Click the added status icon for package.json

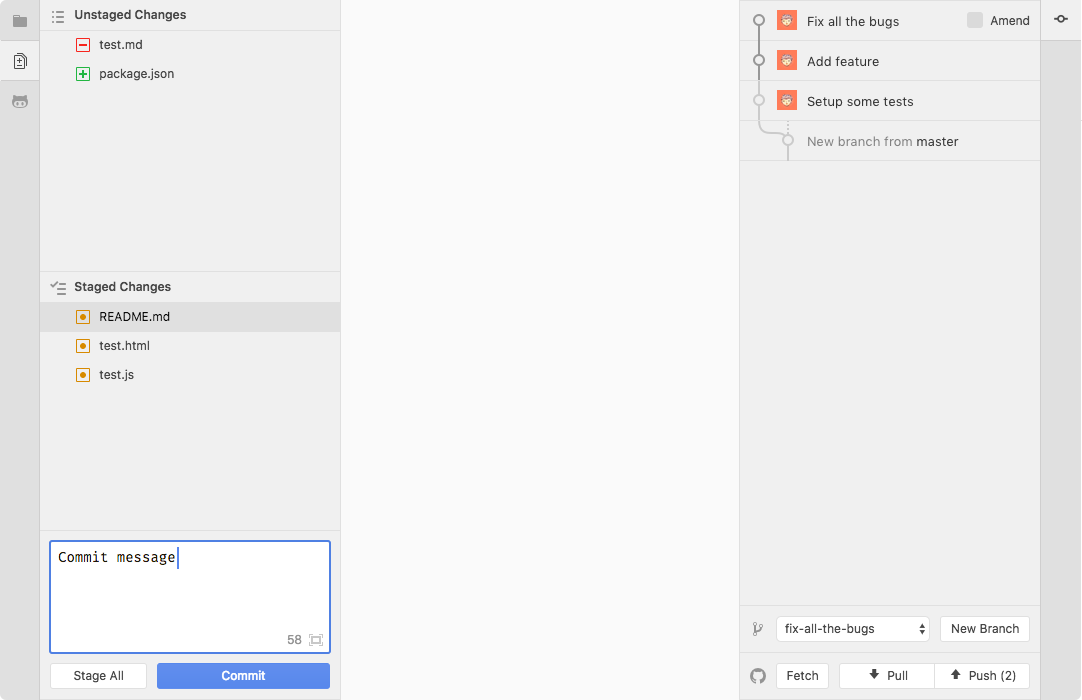click(x=83, y=74)
